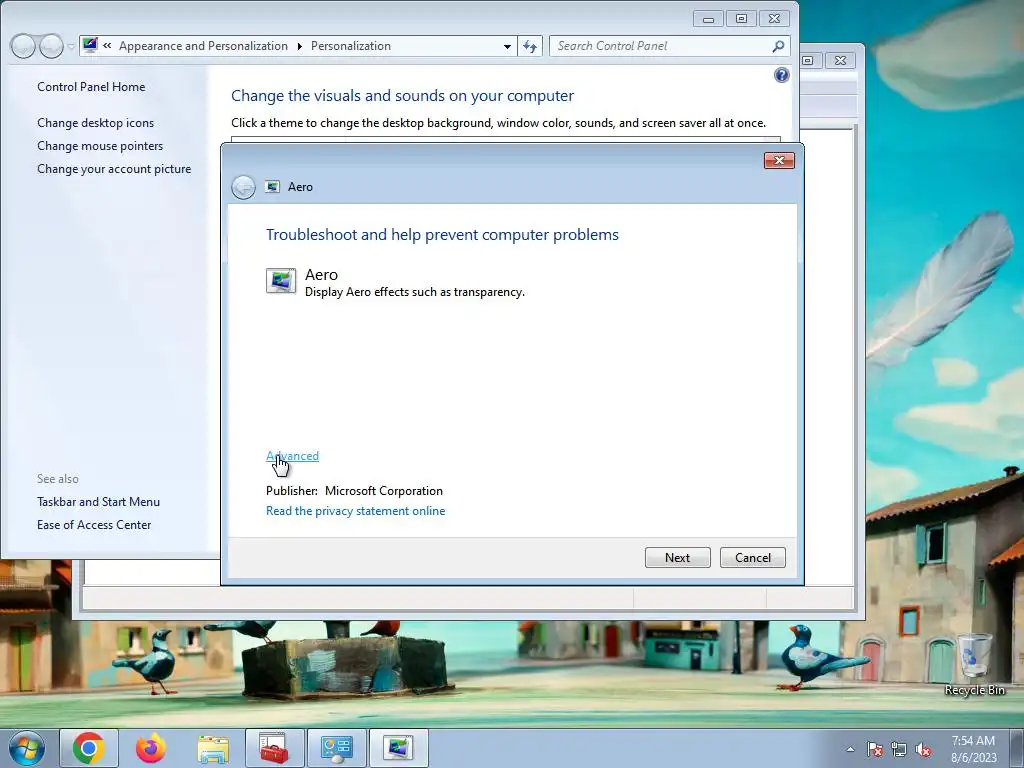Show hidden system tray icons
This screenshot has width=1024, height=768.
point(850,750)
